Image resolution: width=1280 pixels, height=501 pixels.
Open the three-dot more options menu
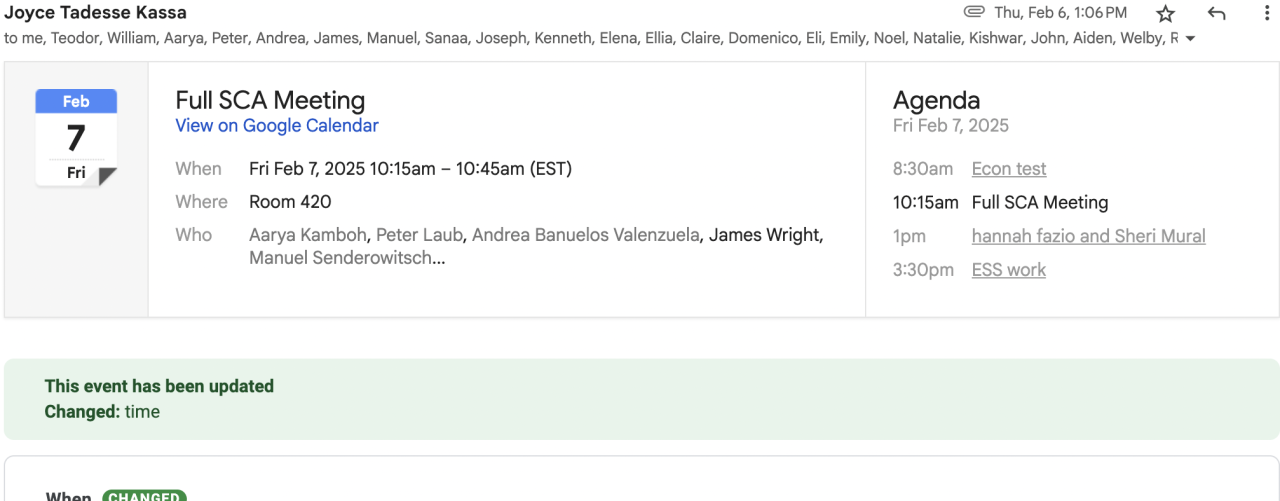(1267, 13)
